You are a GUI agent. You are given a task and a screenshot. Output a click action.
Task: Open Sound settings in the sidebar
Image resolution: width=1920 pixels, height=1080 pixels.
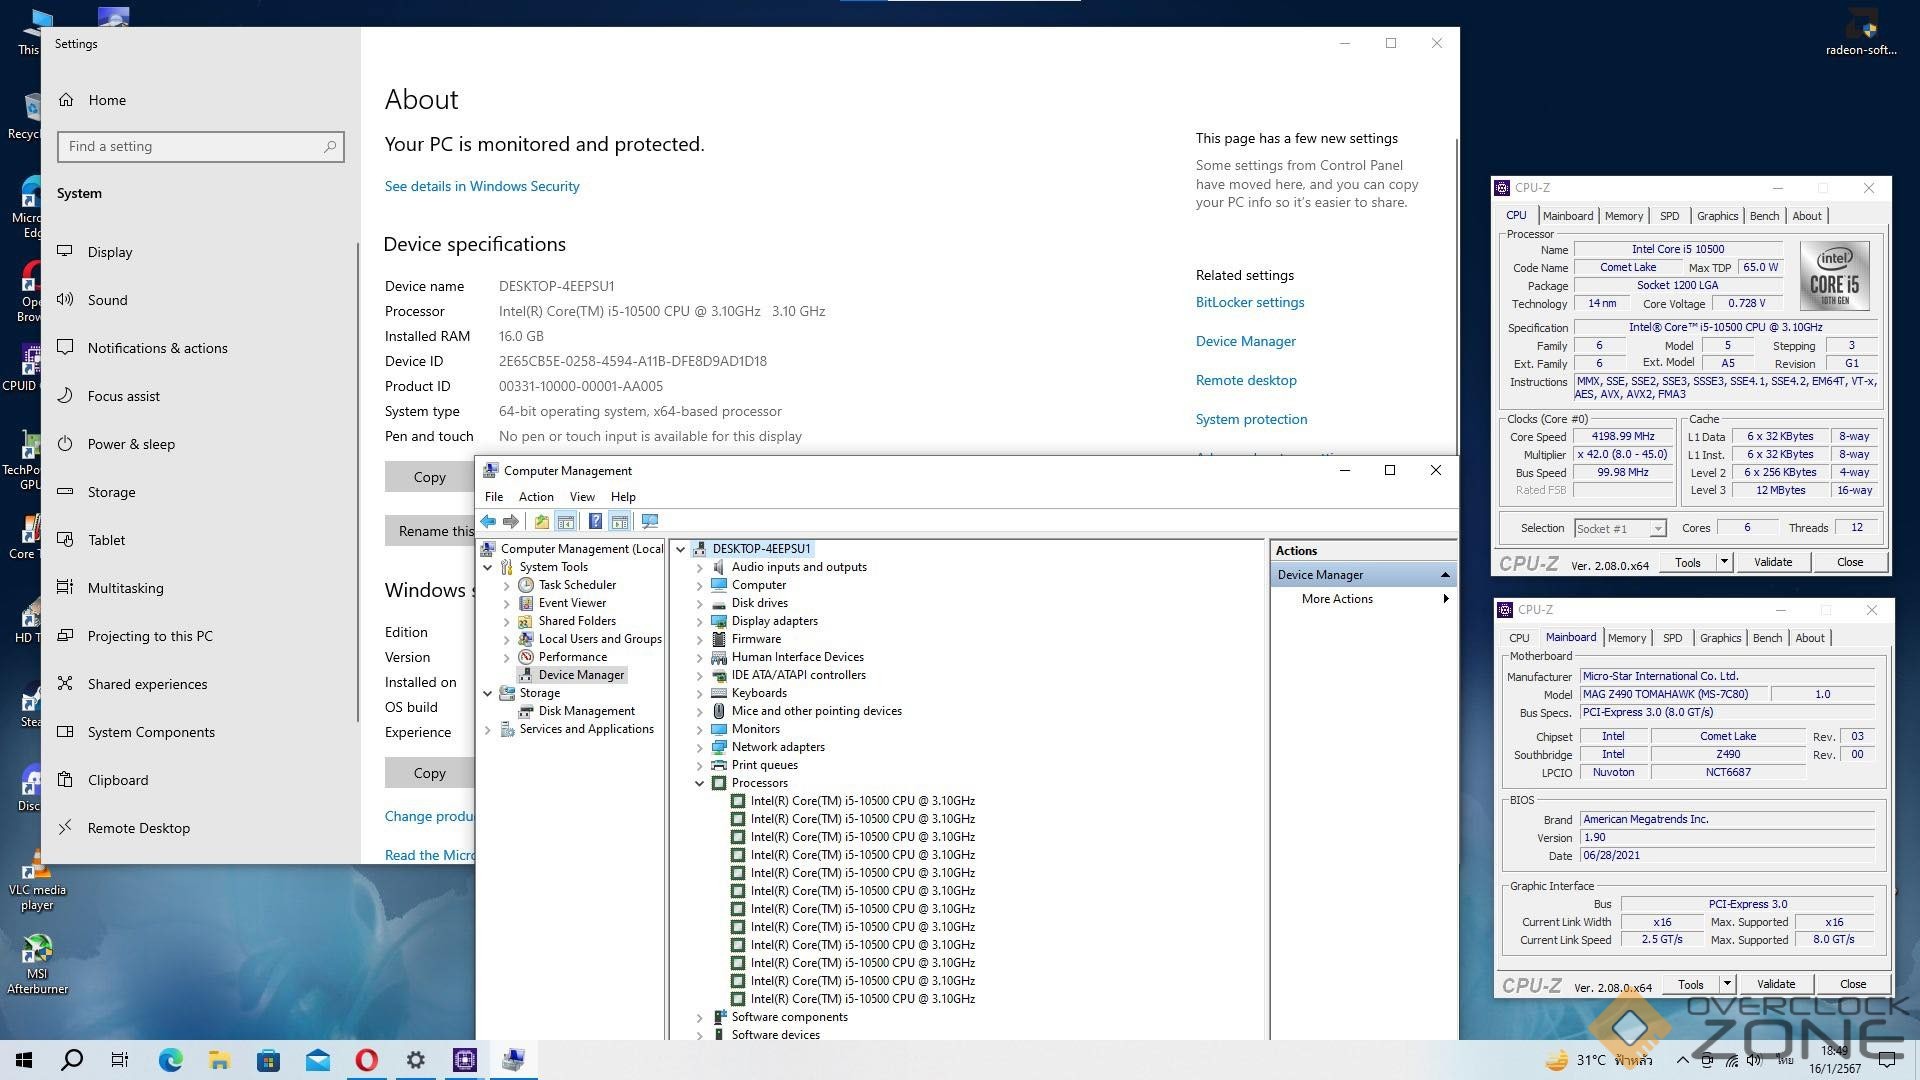tap(107, 300)
